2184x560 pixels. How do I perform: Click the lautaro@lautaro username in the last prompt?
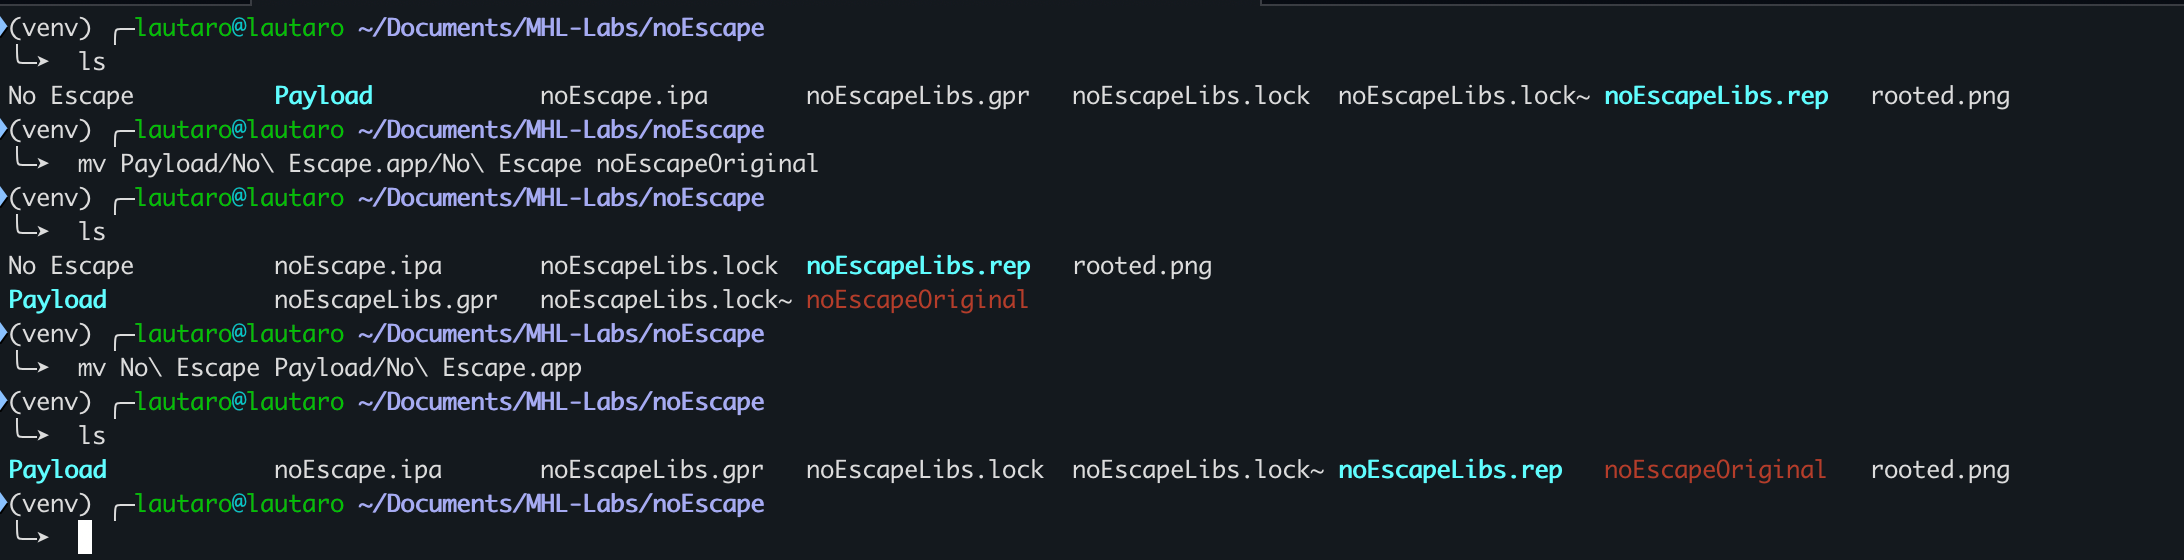pyautogui.click(x=240, y=504)
